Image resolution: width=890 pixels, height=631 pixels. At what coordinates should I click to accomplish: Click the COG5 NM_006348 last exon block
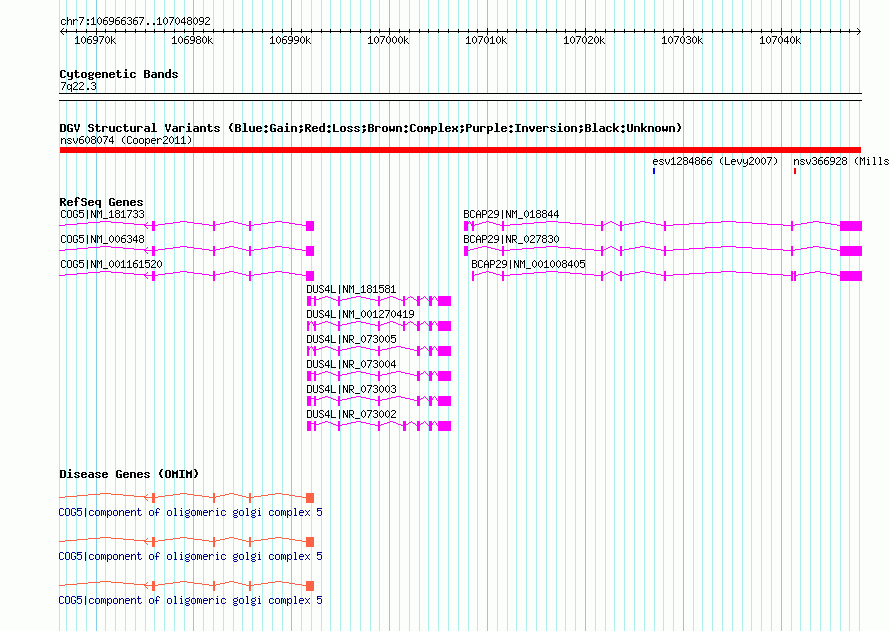(310, 251)
